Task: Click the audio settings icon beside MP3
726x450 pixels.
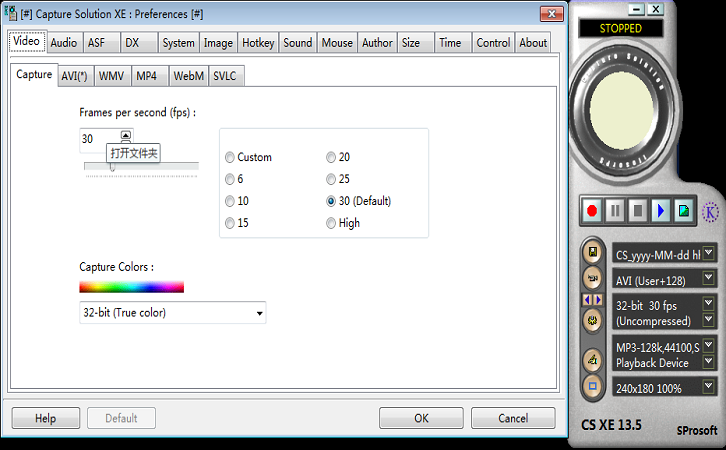Action: tap(593, 358)
